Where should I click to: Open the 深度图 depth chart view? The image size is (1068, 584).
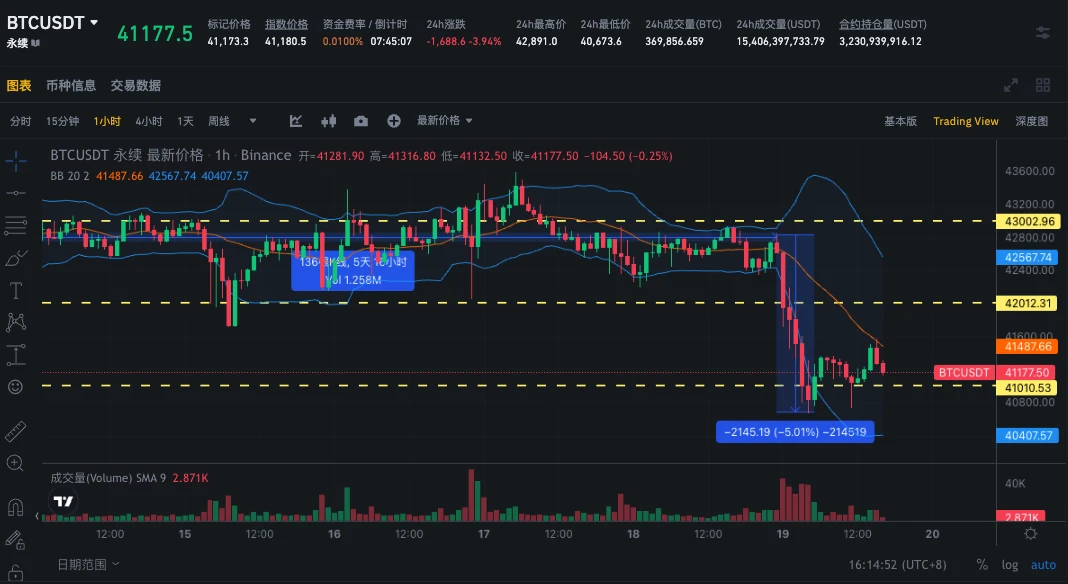tap(1033, 120)
